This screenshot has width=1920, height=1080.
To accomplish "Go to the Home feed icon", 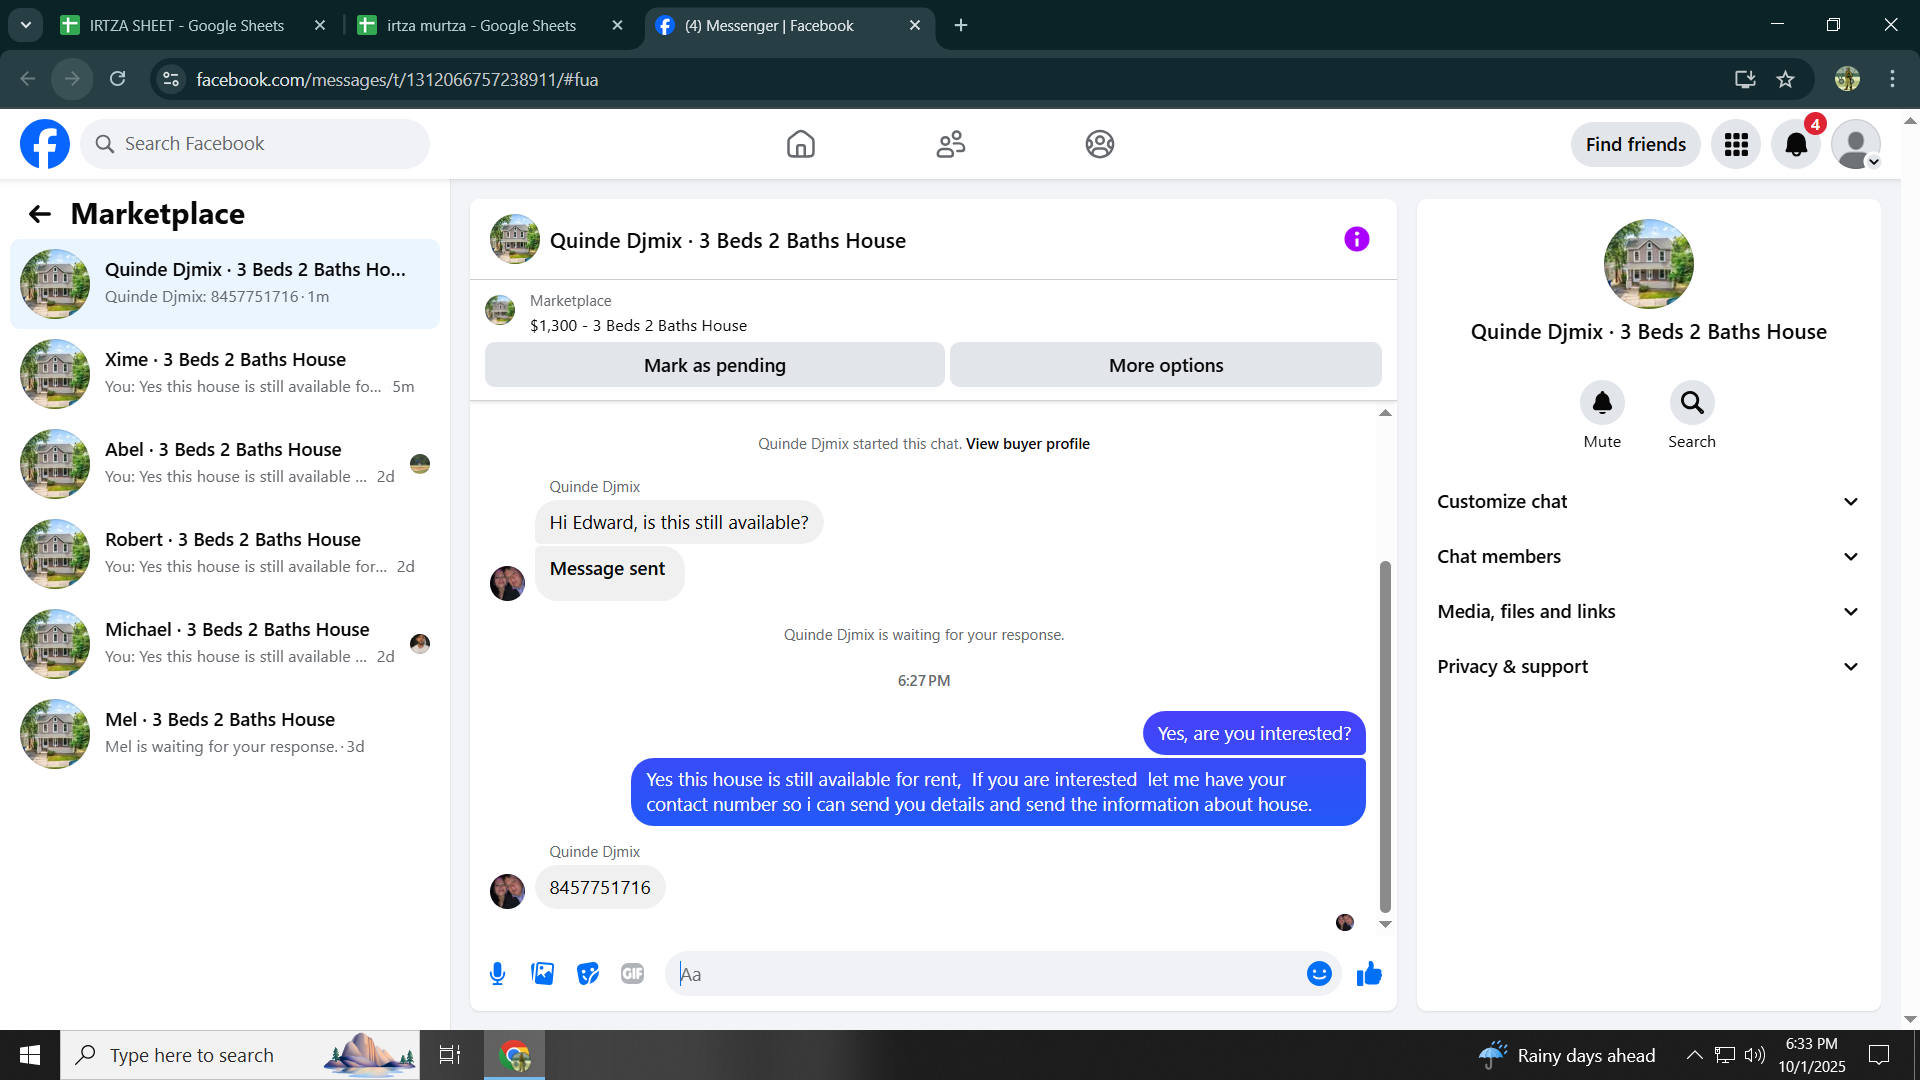I will click(x=800, y=144).
